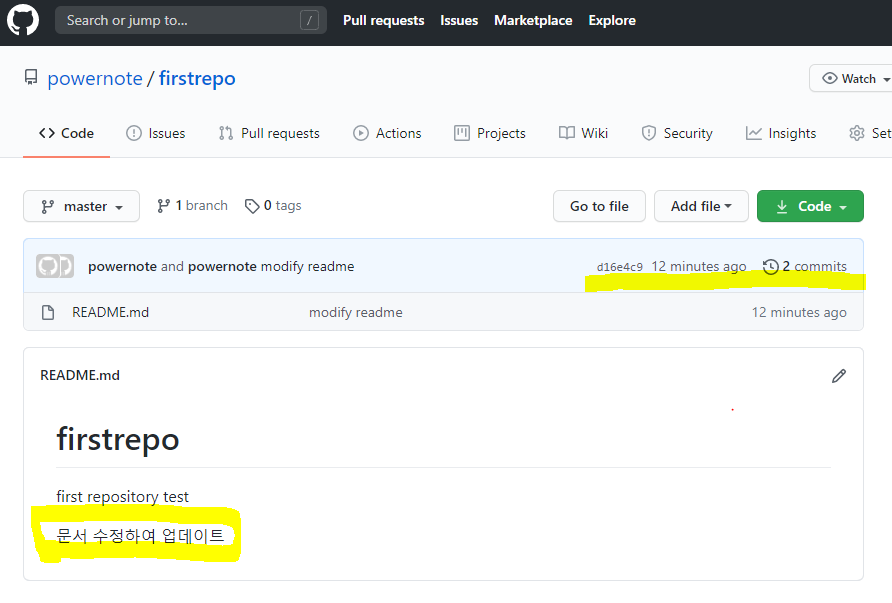Click the history clock icon beside 2 commits
Screen dimensions: 892x603
coord(770,266)
